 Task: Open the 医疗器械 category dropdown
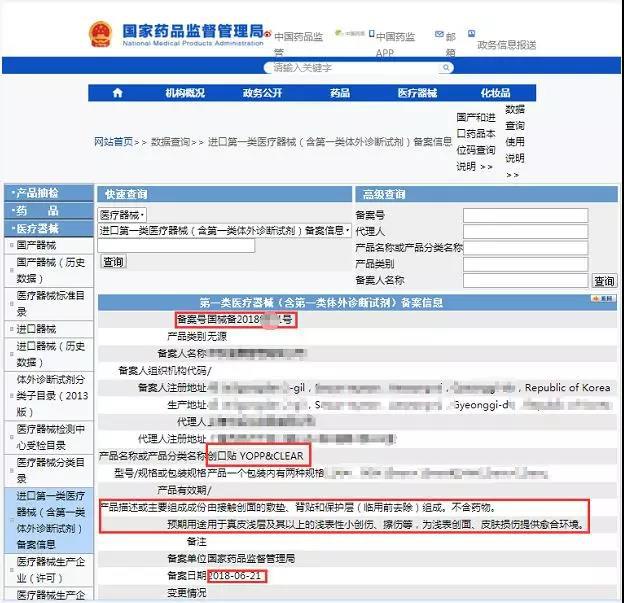click(122, 215)
